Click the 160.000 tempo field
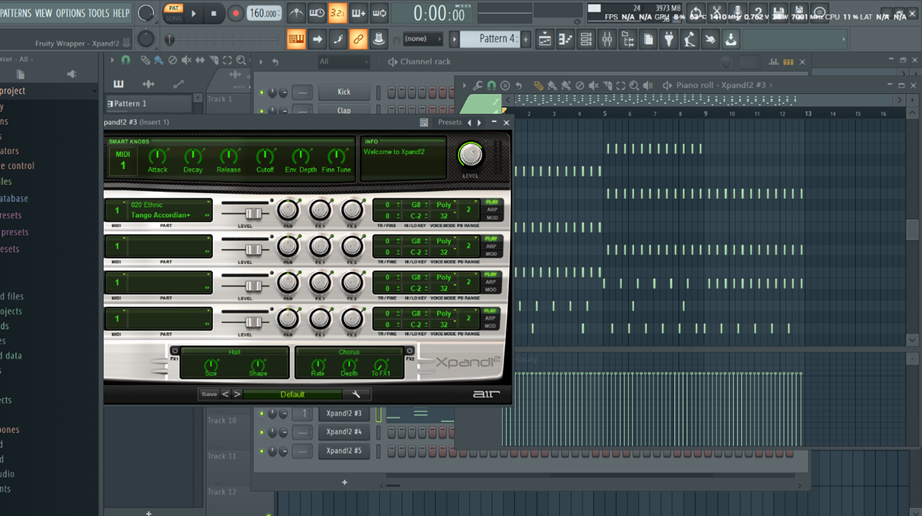The height and width of the screenshot is (516, 922). coord(263,13)
